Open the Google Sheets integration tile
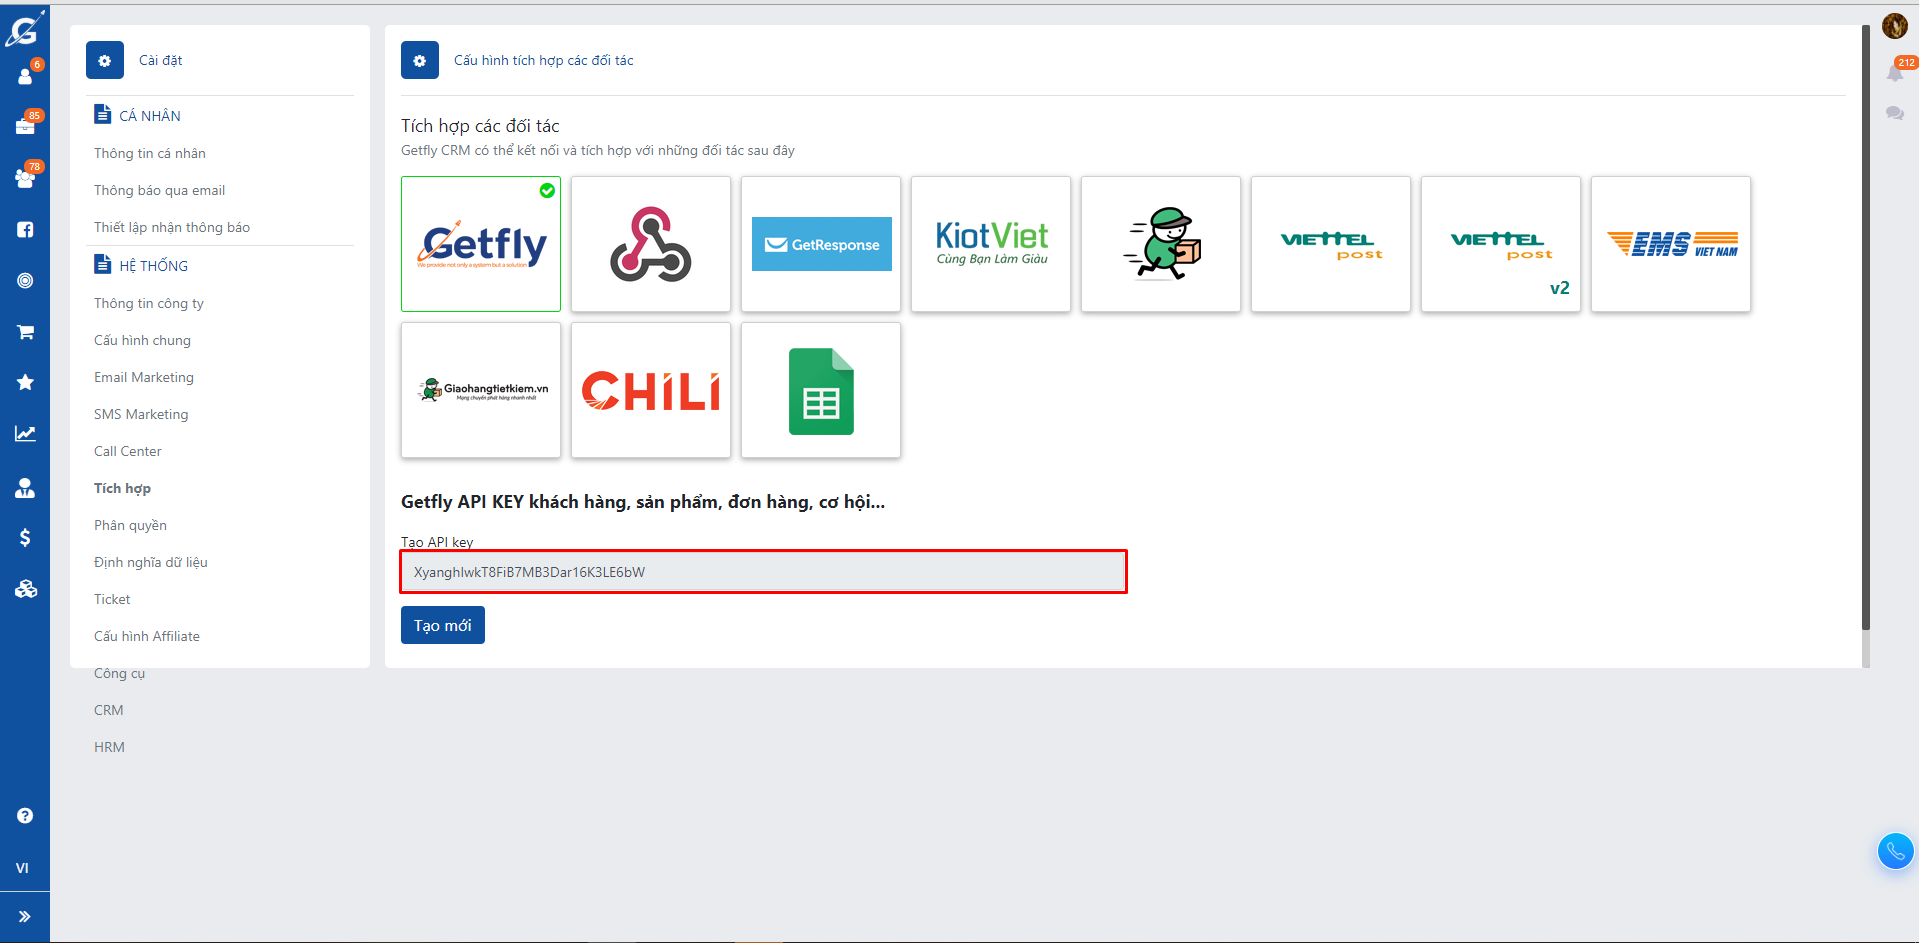Image resolution: width=1919 pixels, height=943 pixels. [x=821, y=391]
